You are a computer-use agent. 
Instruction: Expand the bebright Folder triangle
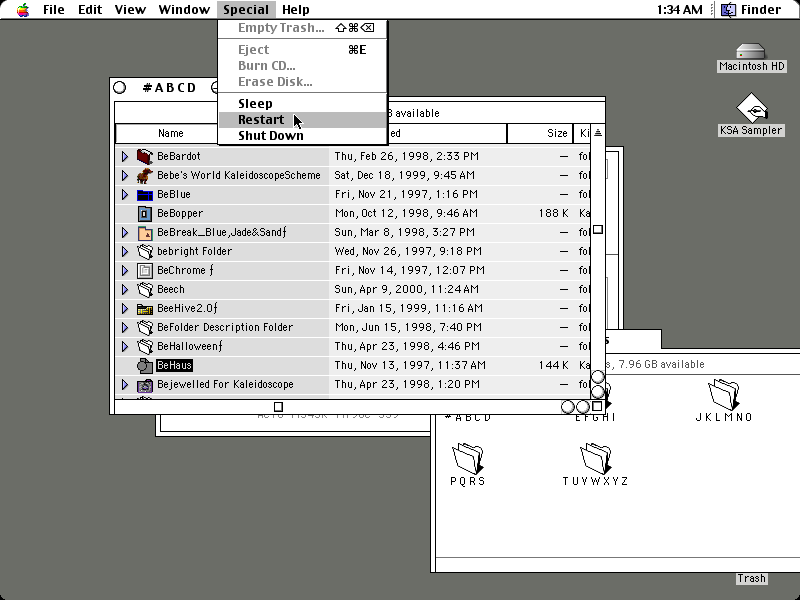pyautogui.click(x=124, y=251)
